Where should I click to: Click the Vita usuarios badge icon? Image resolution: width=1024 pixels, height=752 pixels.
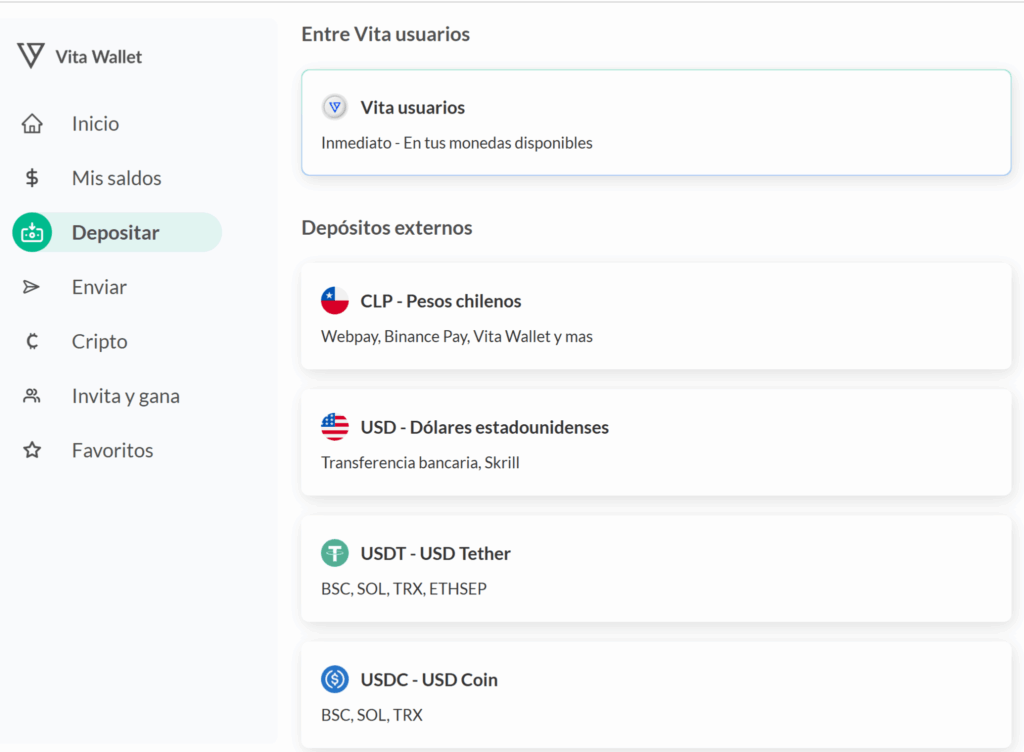[335, 107]
